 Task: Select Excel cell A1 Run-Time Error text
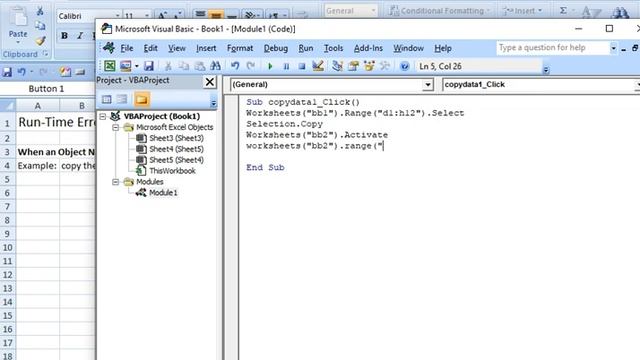coord(56,122)
